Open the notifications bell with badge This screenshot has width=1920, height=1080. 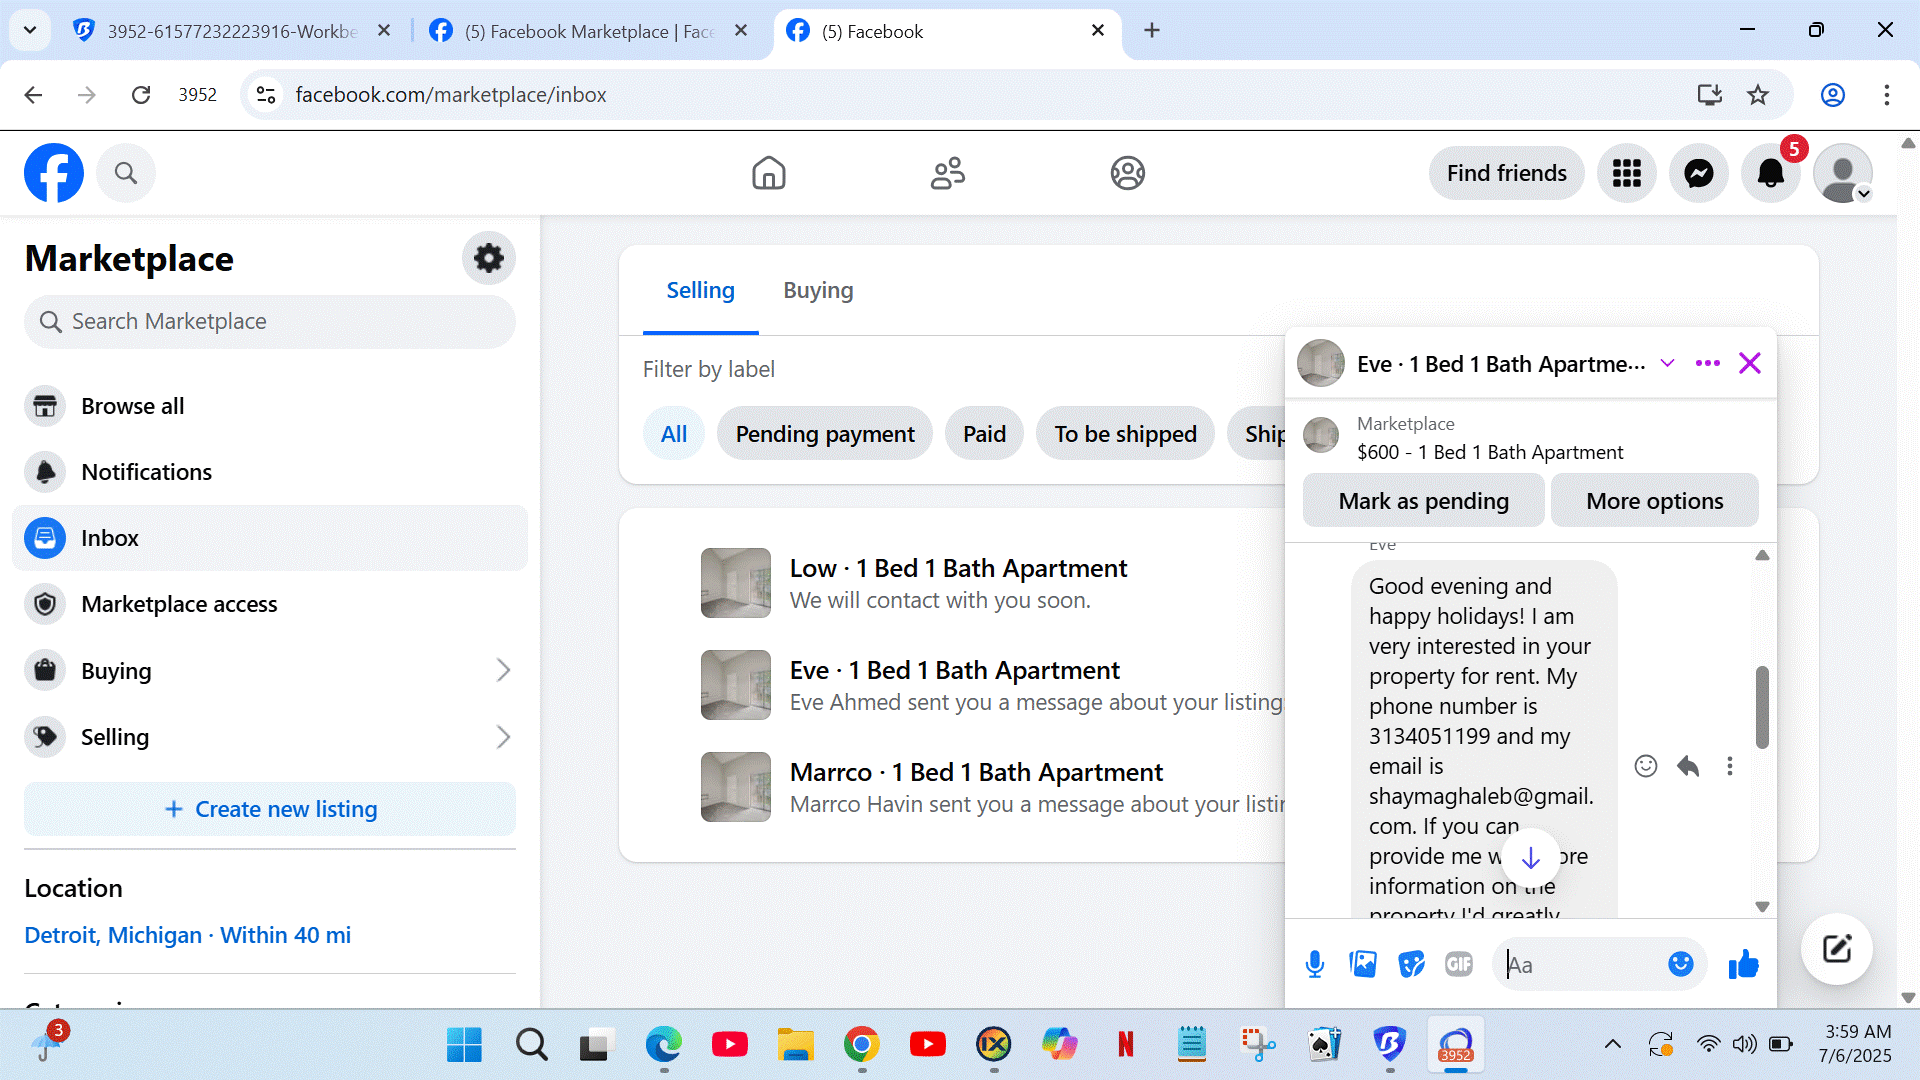point(1770,173)
